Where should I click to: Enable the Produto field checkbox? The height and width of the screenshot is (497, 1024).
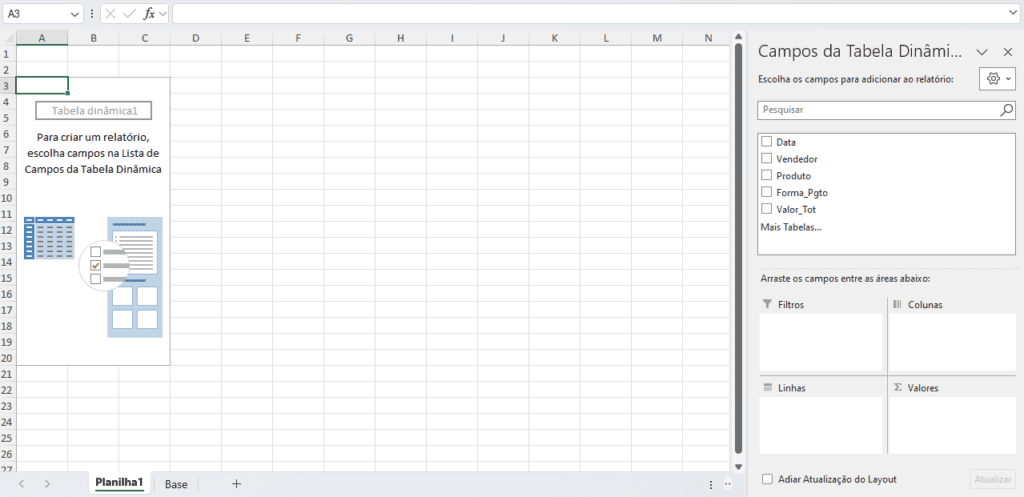(767, 175)
